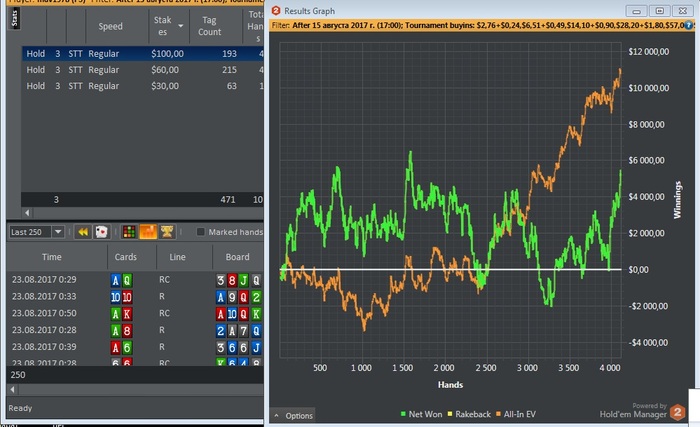Image resolution: width=700 pixels, height=427 pixels.
Task: Click the A 10 Q K board cards
Action: [238, 314]
